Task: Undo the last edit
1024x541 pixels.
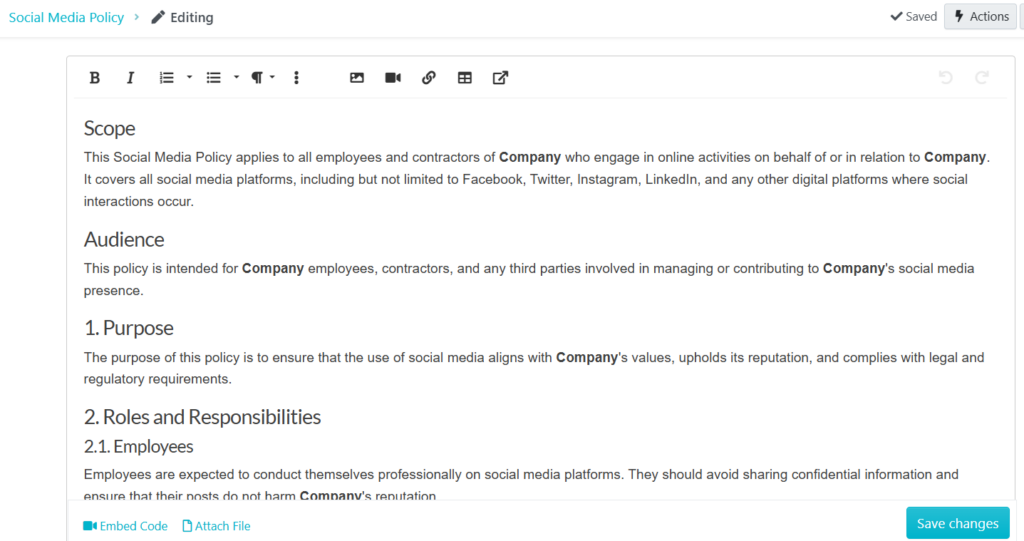Action: coord(946,78)
